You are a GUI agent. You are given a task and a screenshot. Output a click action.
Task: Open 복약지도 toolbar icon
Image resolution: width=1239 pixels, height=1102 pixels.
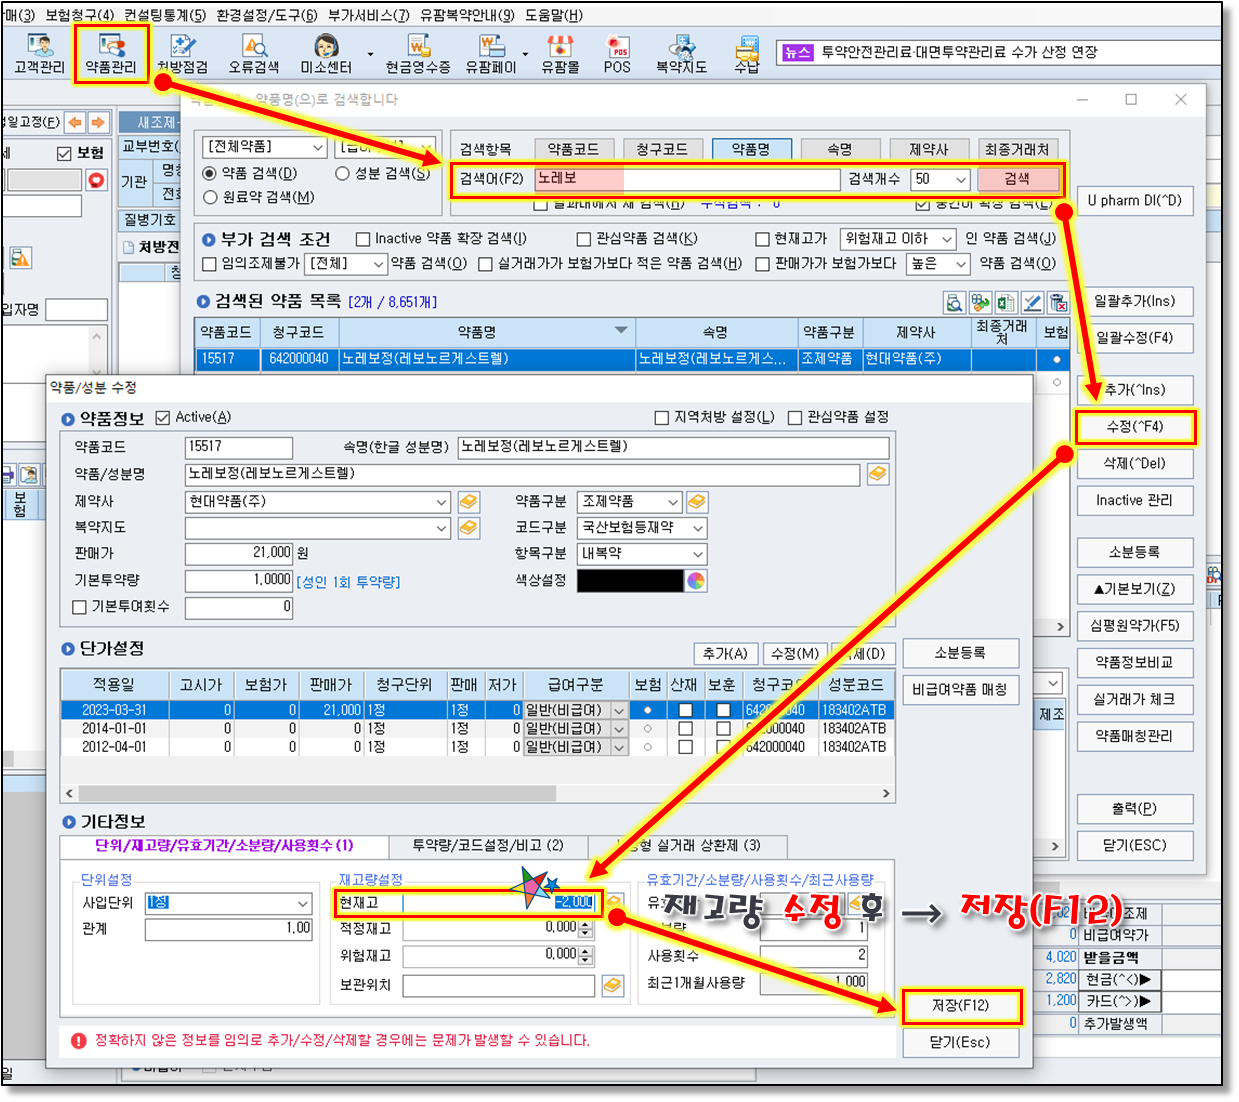click(681, 54)
